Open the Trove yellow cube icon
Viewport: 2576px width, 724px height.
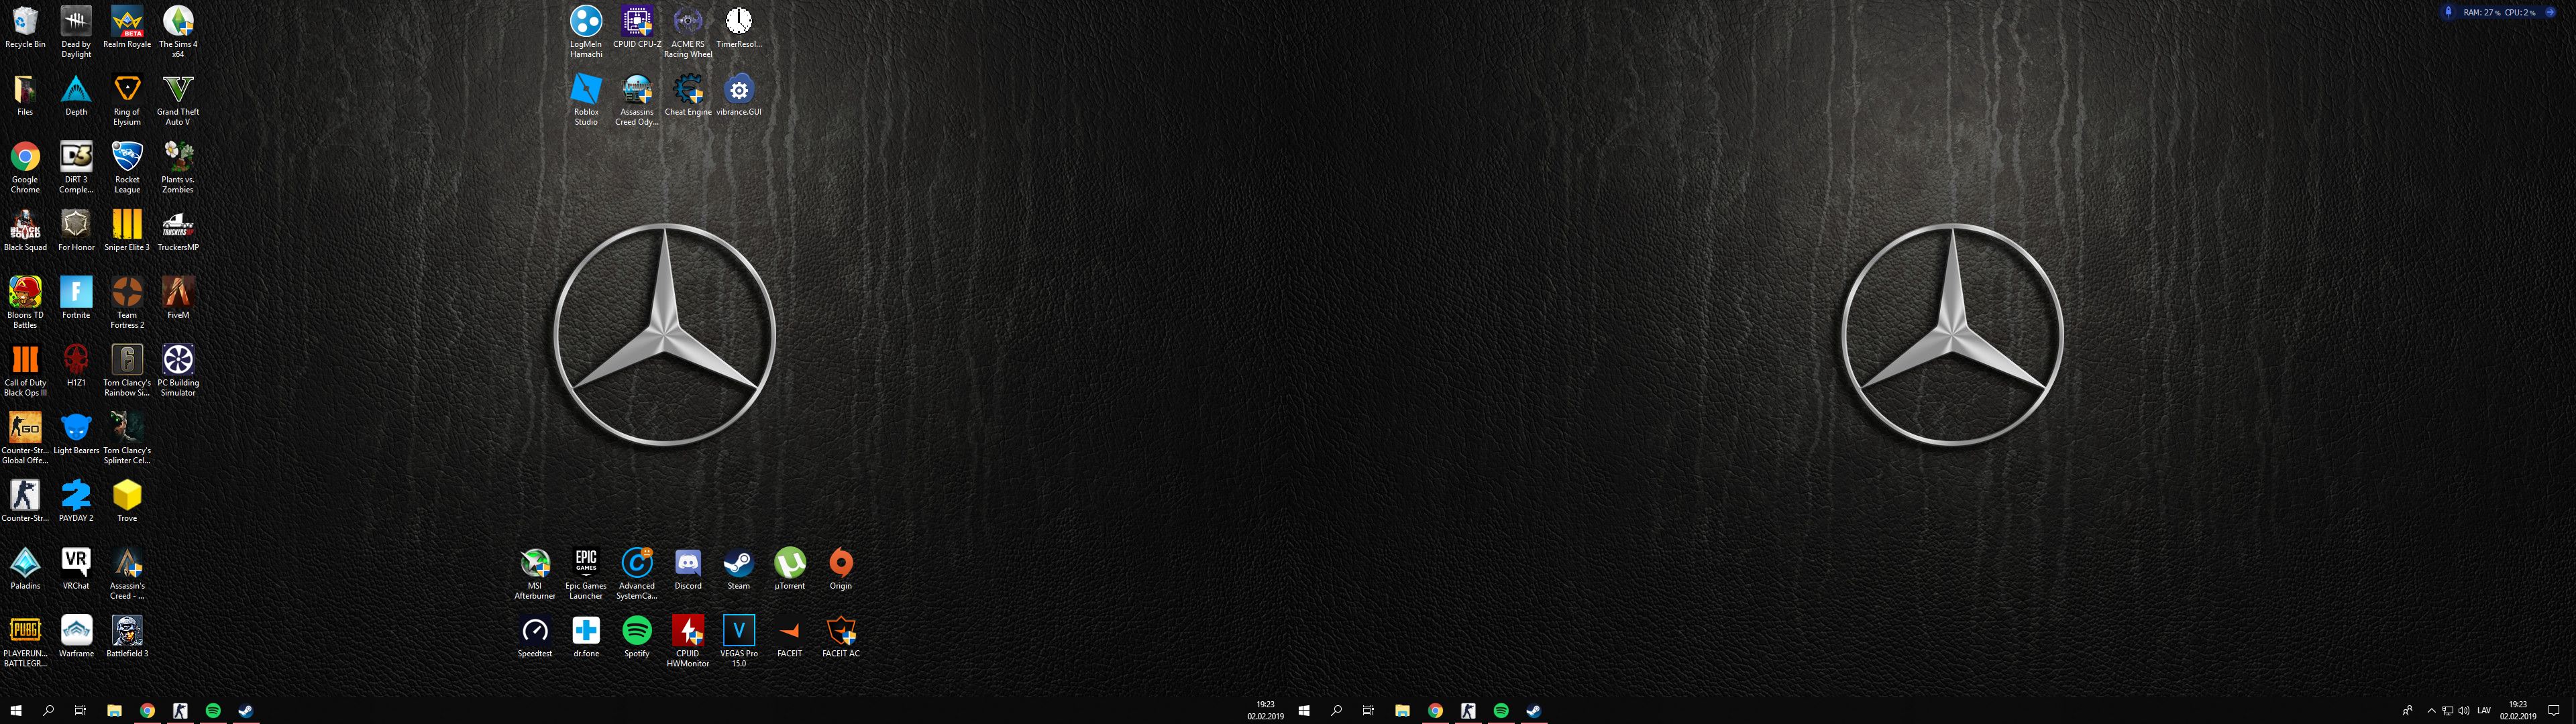click(x=127, y=501)
